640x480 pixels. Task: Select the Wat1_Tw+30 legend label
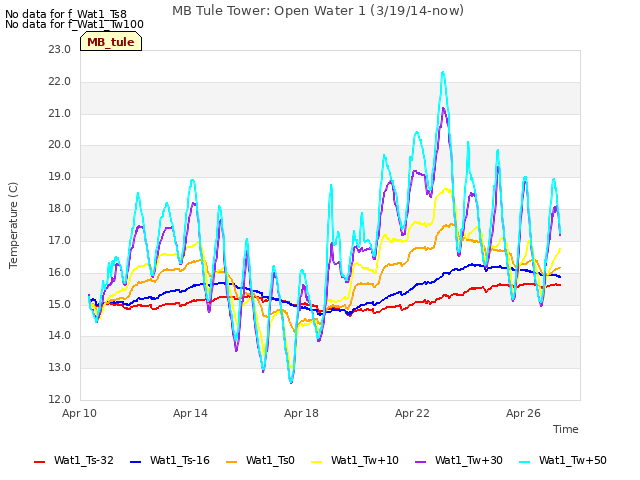(469, 460)
